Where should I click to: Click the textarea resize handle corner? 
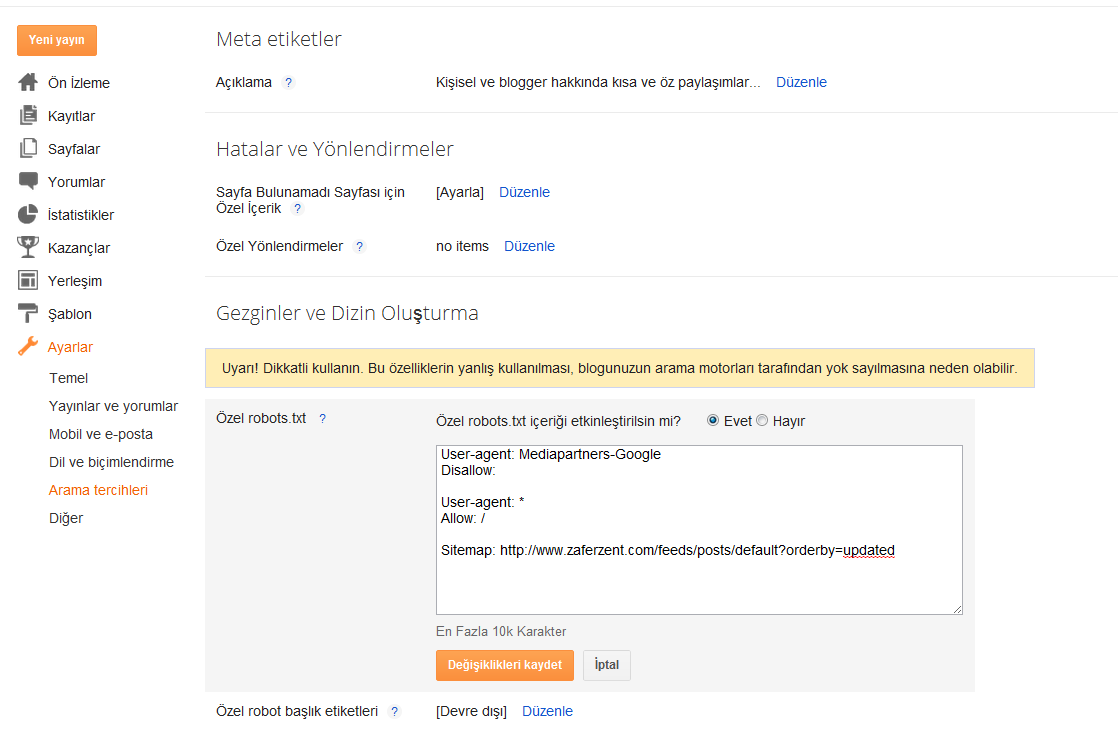point(958,609)
